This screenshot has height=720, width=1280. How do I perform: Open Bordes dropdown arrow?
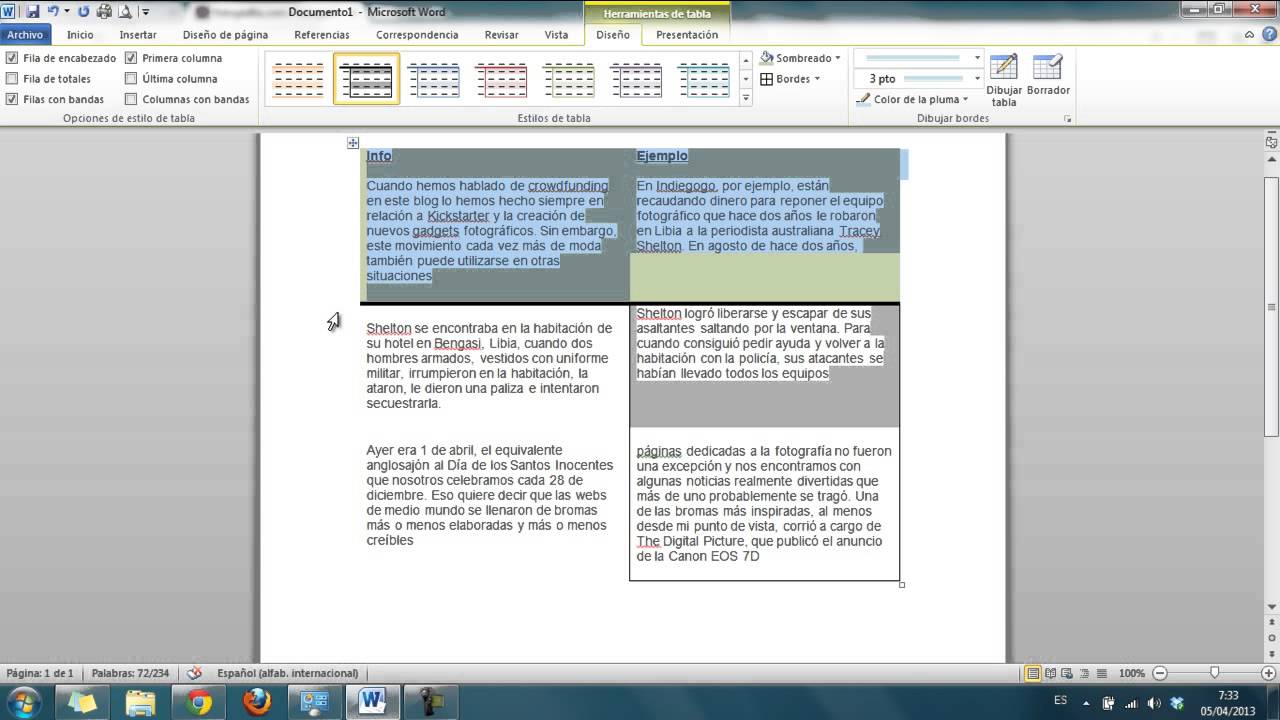point(817,79)
